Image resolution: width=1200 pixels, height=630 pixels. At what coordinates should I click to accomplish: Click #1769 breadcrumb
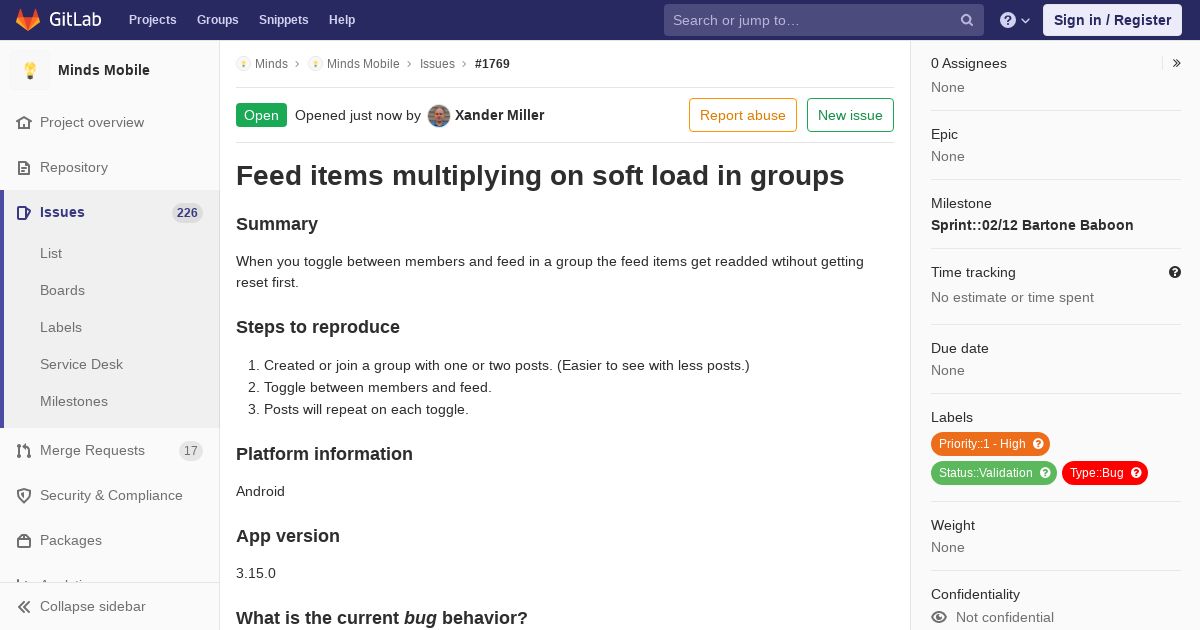click(492, 64)
